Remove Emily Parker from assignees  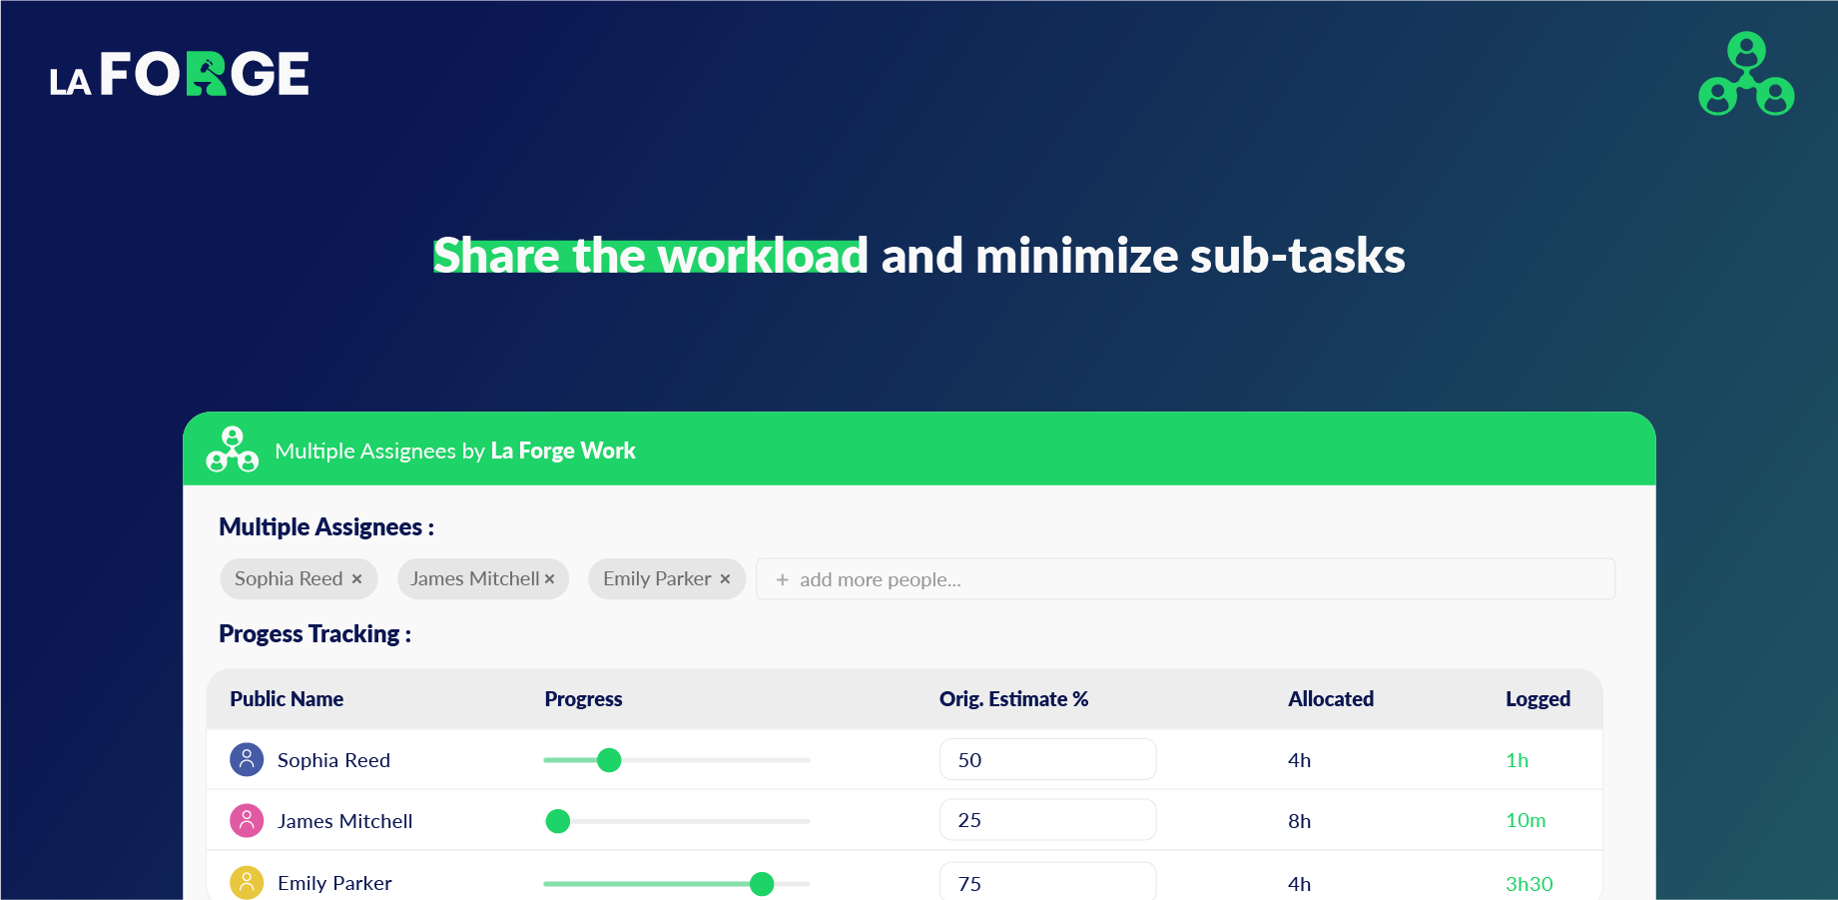(x=725, y=579)
